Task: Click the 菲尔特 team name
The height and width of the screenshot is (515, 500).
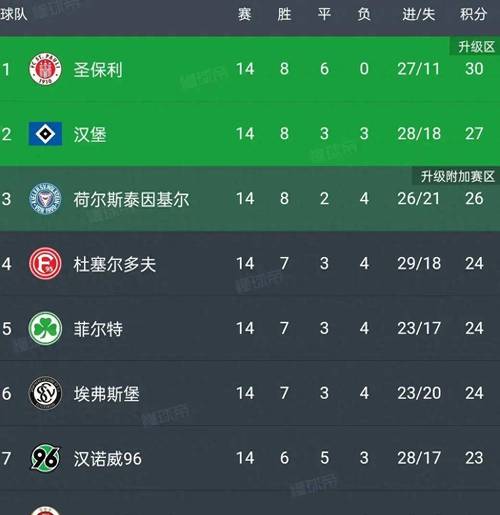Action: (98, 329)
